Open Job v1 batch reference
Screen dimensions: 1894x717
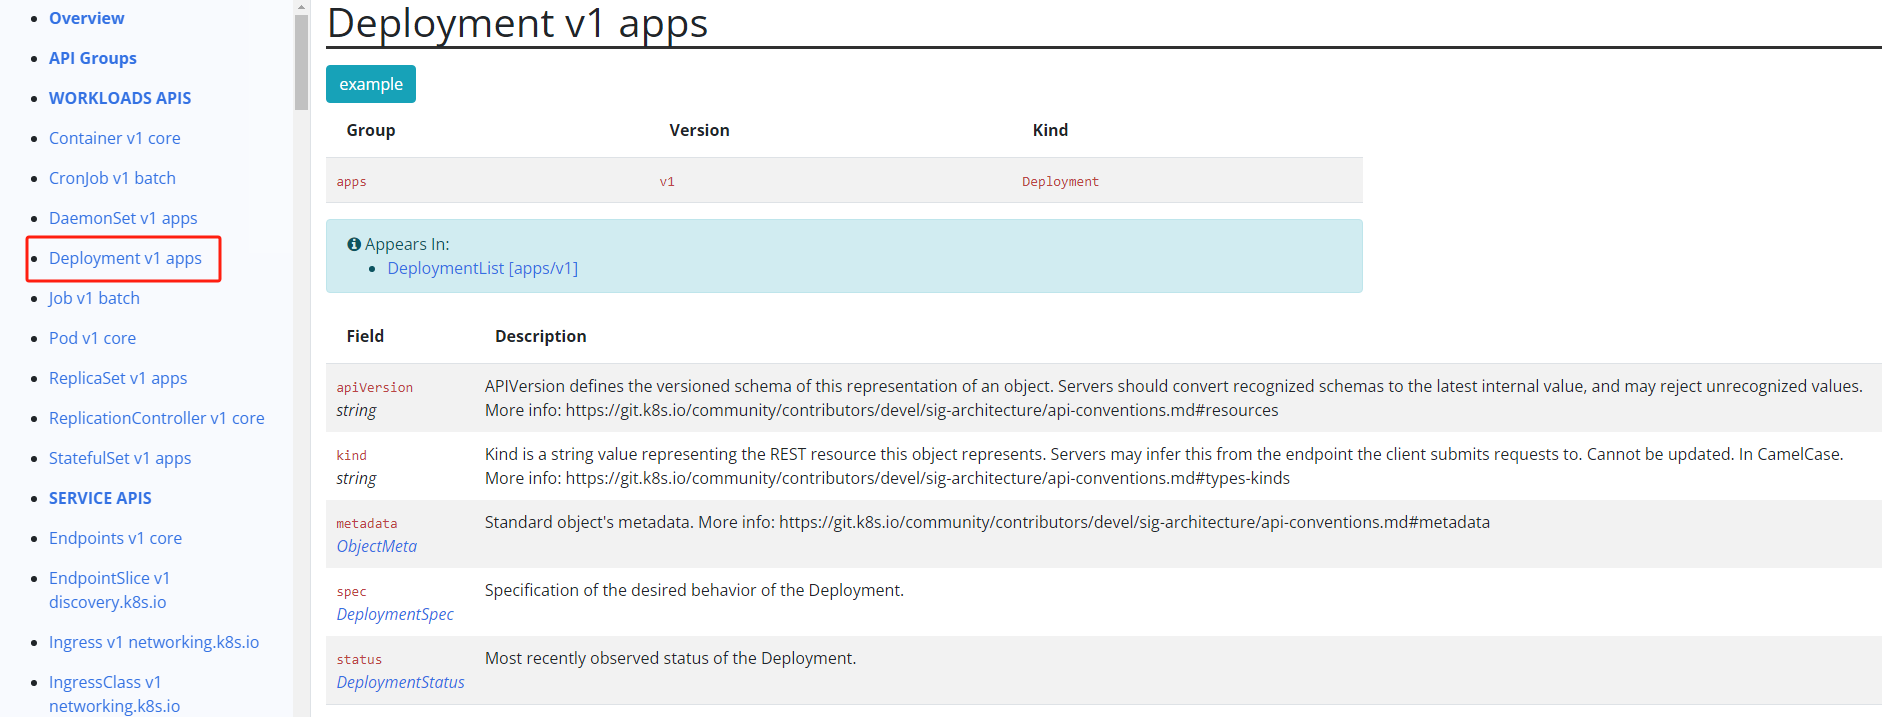(x=94, y=298)
